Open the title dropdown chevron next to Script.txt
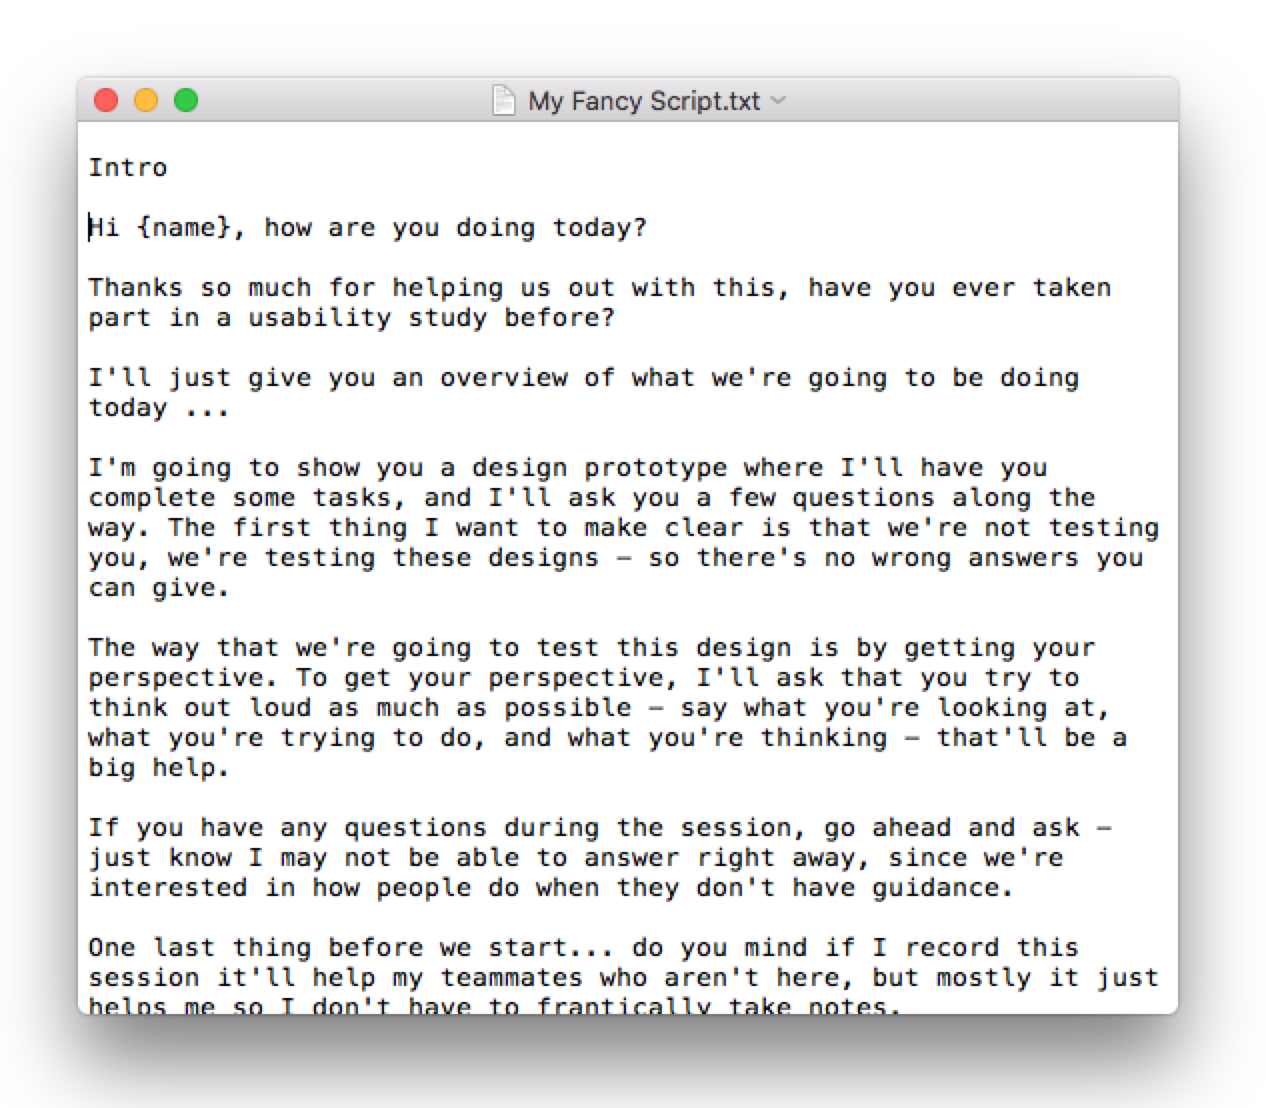The width and height of the screenshot is (1266, 1108). pos(779,101)
